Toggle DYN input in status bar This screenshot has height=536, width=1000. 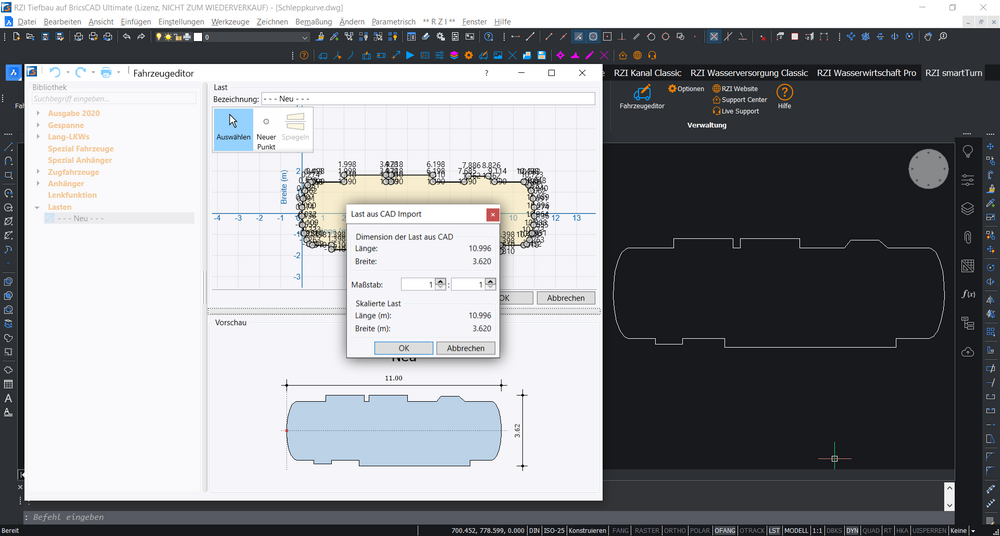[852, 530]
